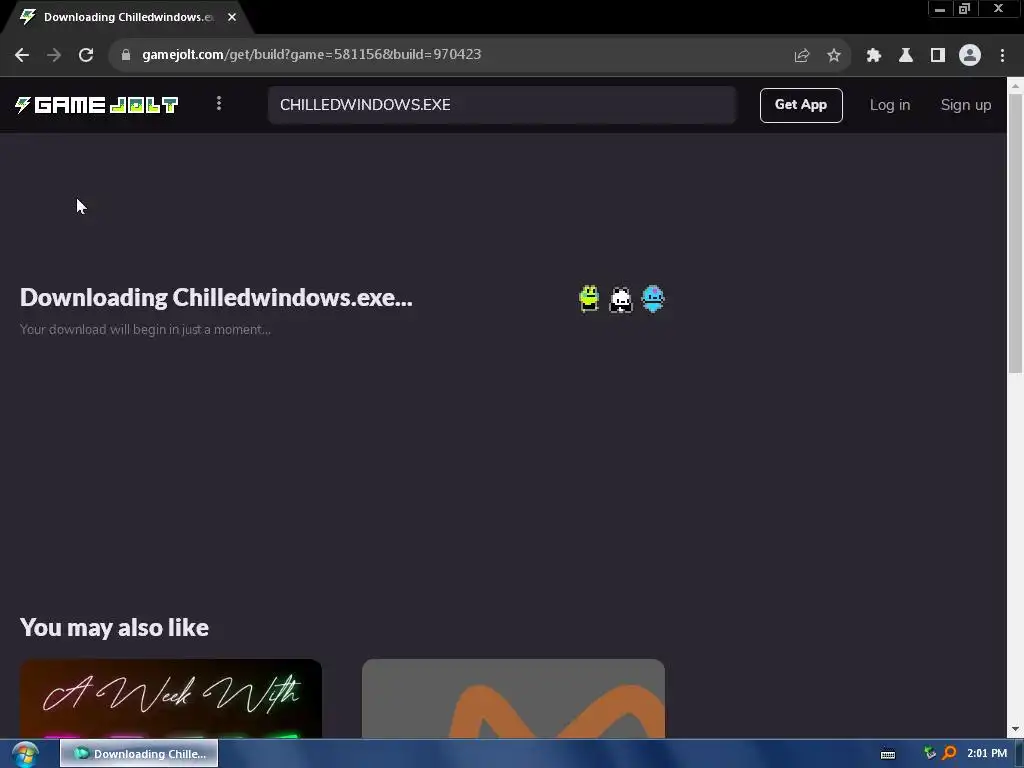Viewport: 1024px width, 768px height.
Task: Open the Windows Start button
Action: tap(25, 754)
